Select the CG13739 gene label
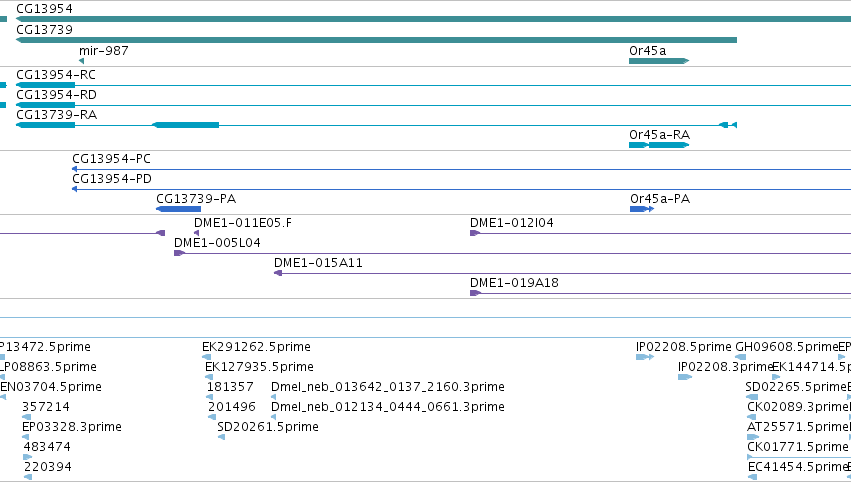The height and width of the screenshot is (482, 851). click(x=44, y=29)
